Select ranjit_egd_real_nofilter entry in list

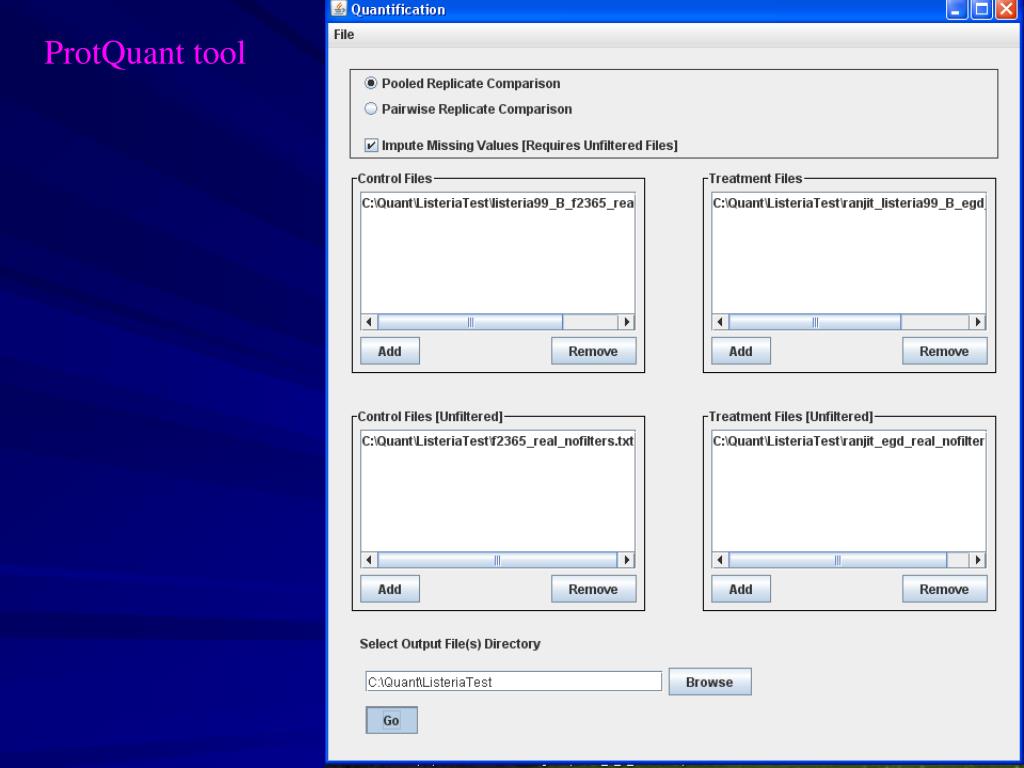click(x=848, y=441)
